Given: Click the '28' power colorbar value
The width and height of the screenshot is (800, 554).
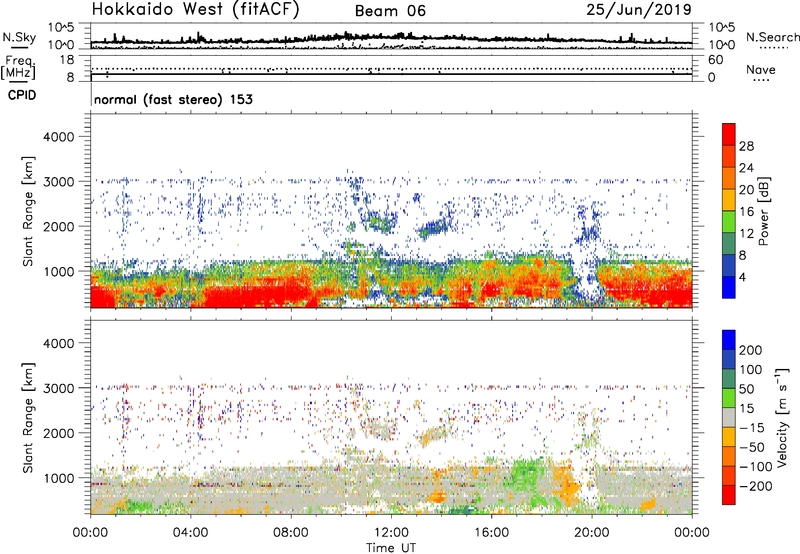Looking at the screenshot, I should [746, 146].
